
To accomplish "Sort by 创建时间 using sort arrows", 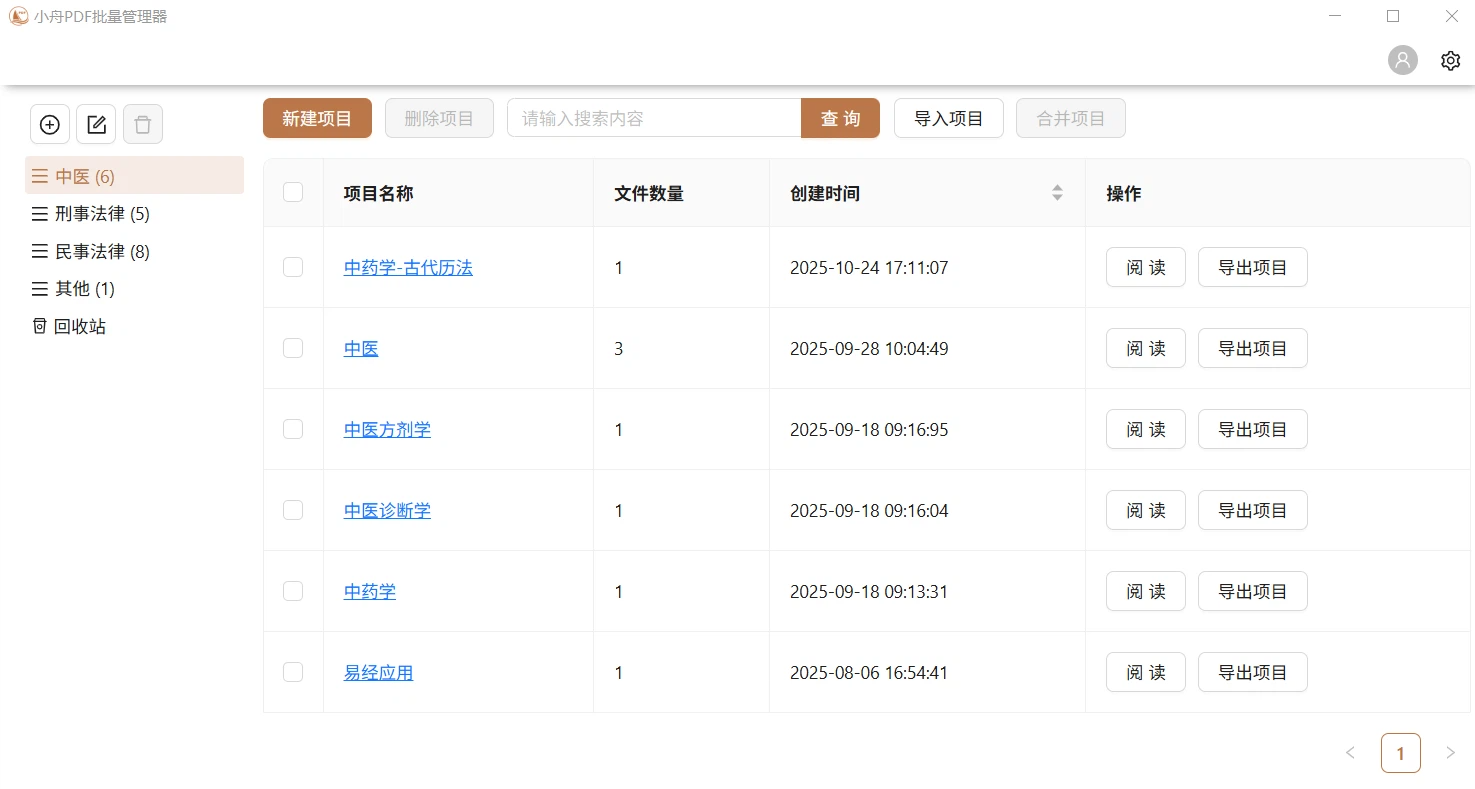I will click(x=1057, y=193).
